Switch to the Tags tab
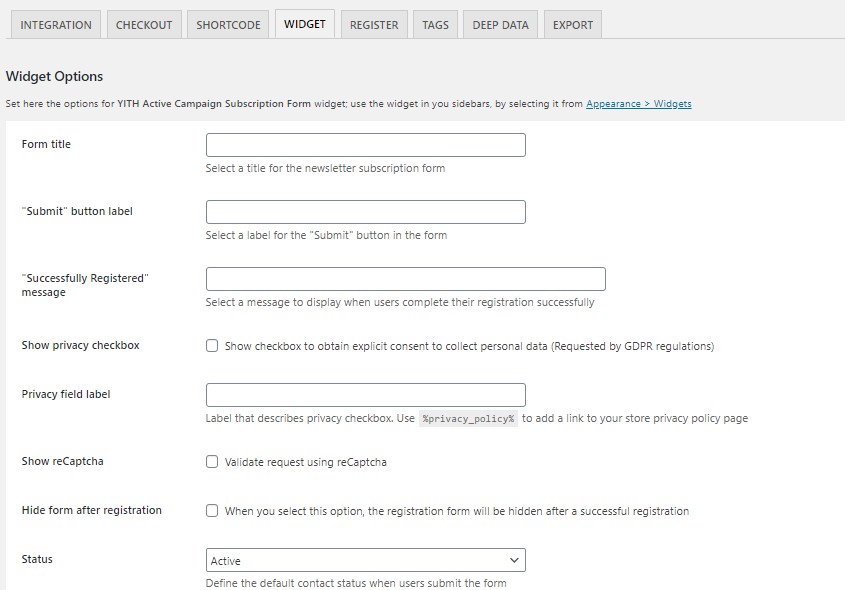The height and width of the screenshot is (590, 845). click(x=435, y=25)
